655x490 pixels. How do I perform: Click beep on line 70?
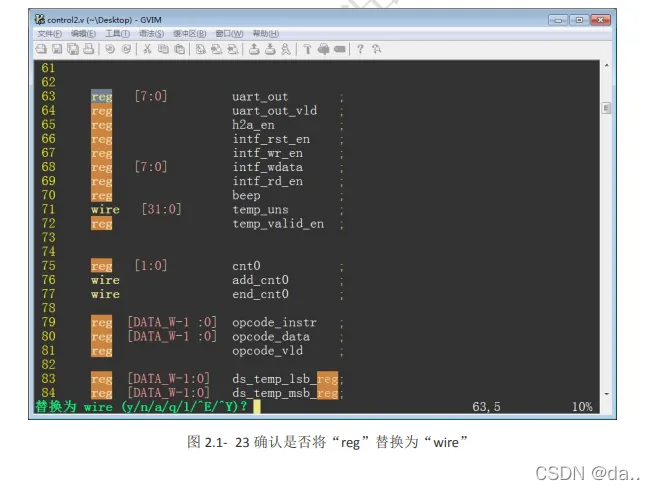tap(246, 195)
